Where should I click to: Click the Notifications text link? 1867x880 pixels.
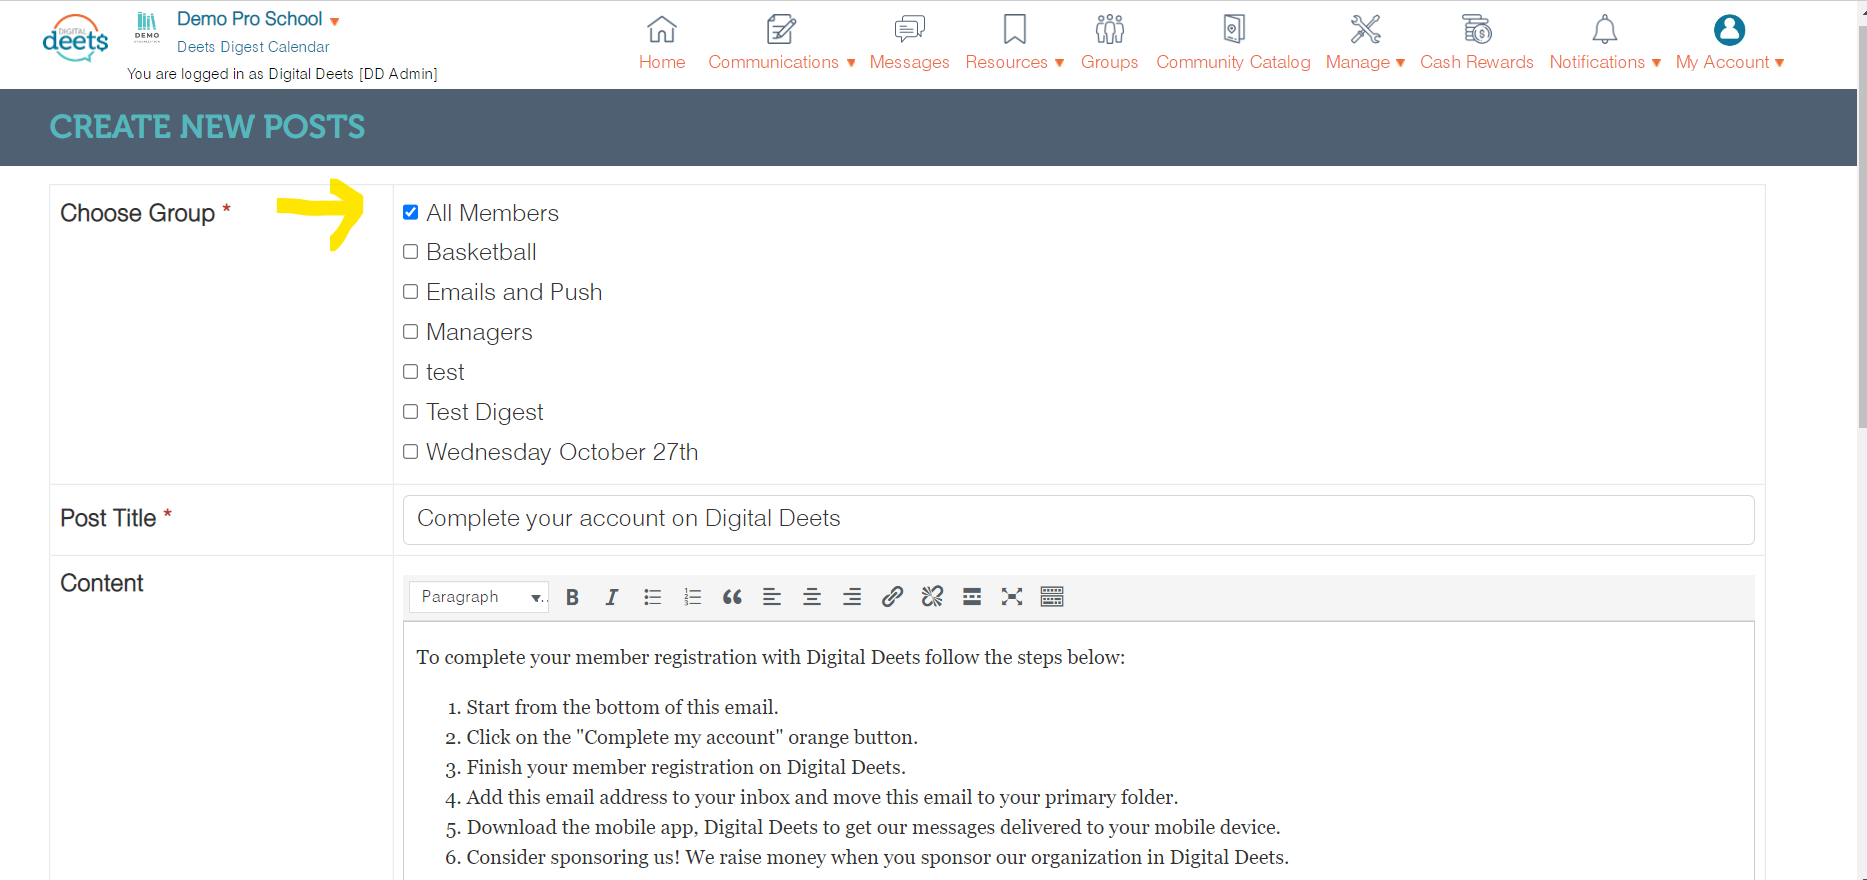(1597, 62)
